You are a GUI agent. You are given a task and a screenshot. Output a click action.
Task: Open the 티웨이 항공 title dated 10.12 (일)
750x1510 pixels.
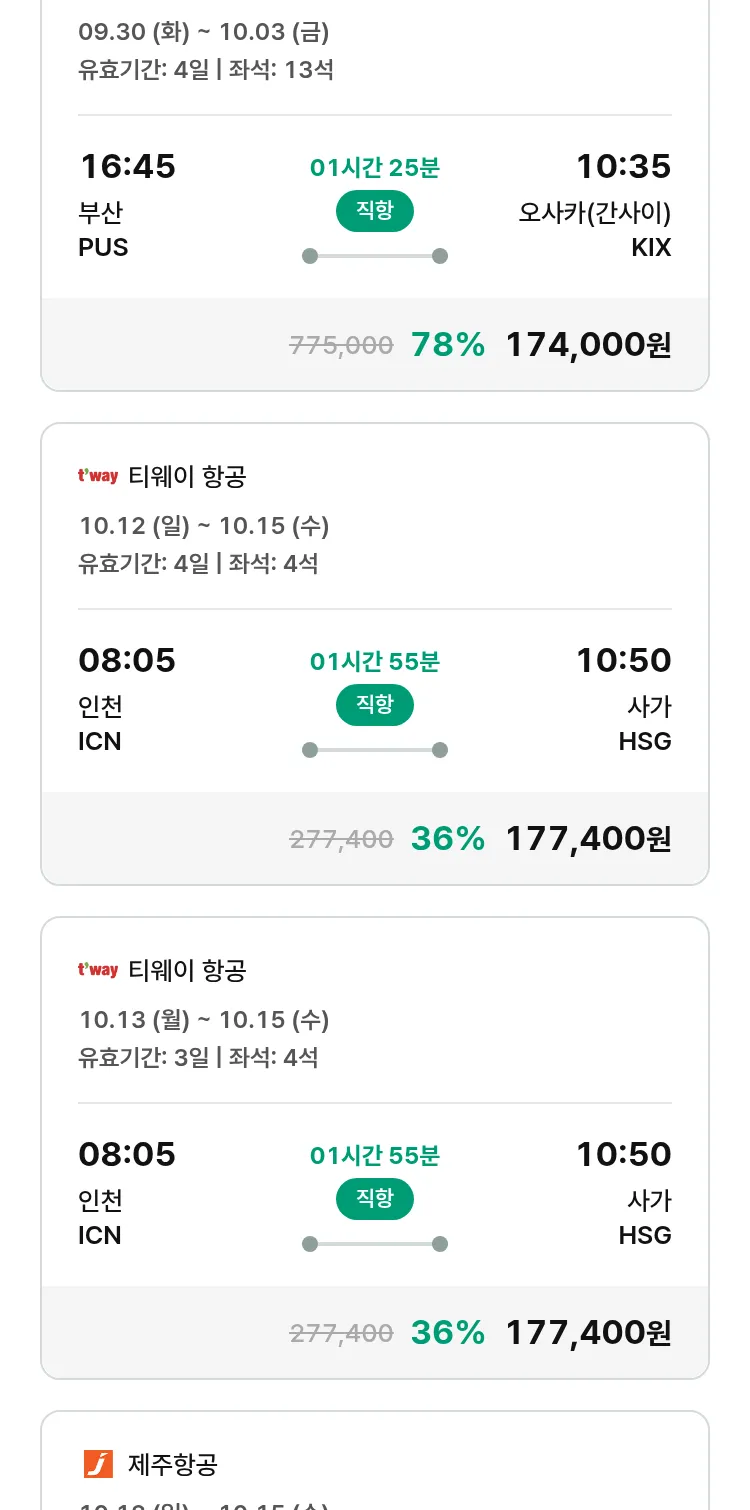187,477
